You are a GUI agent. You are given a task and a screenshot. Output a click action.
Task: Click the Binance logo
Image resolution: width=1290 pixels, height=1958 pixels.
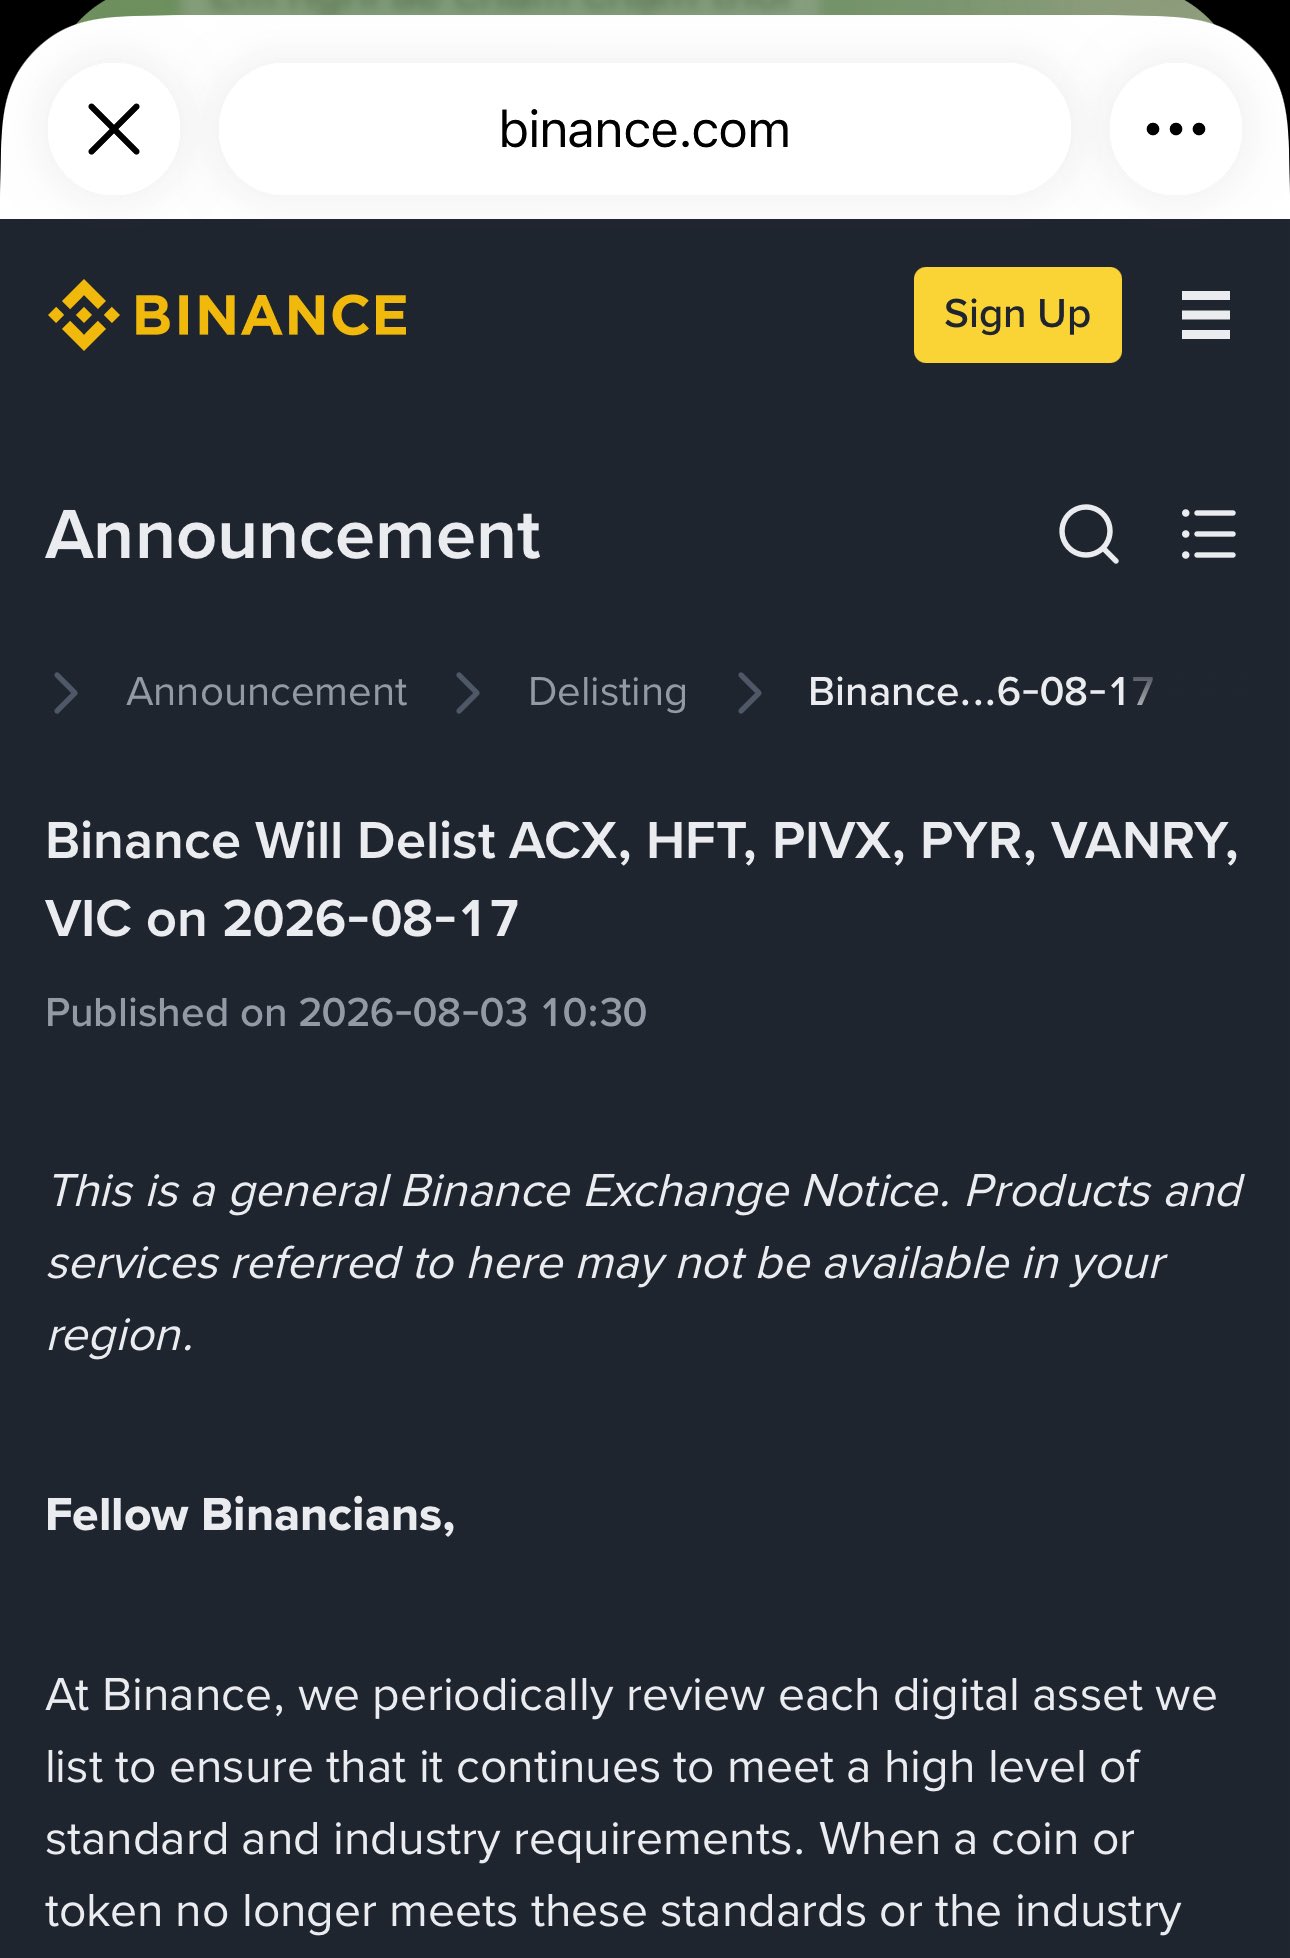pyautogui.click(x=227, y=315)
